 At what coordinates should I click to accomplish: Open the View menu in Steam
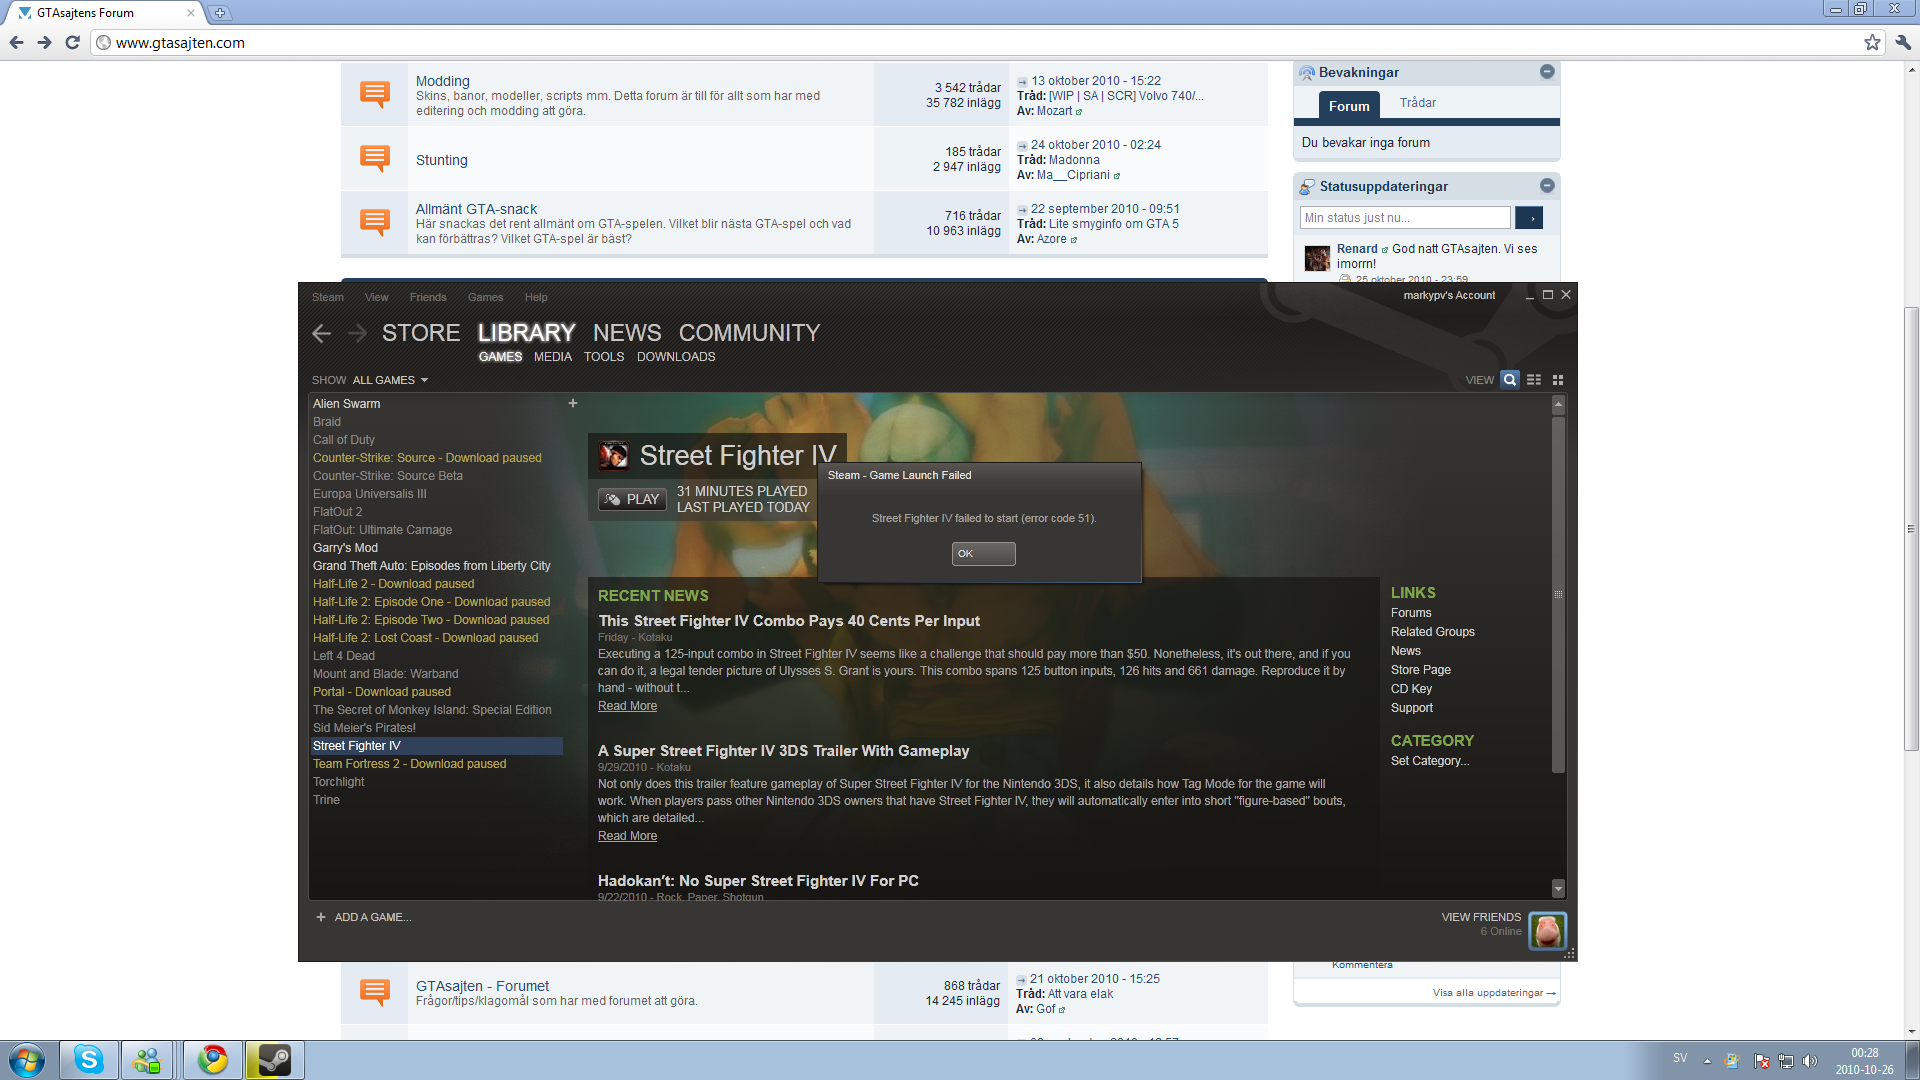tap(376, 297)
